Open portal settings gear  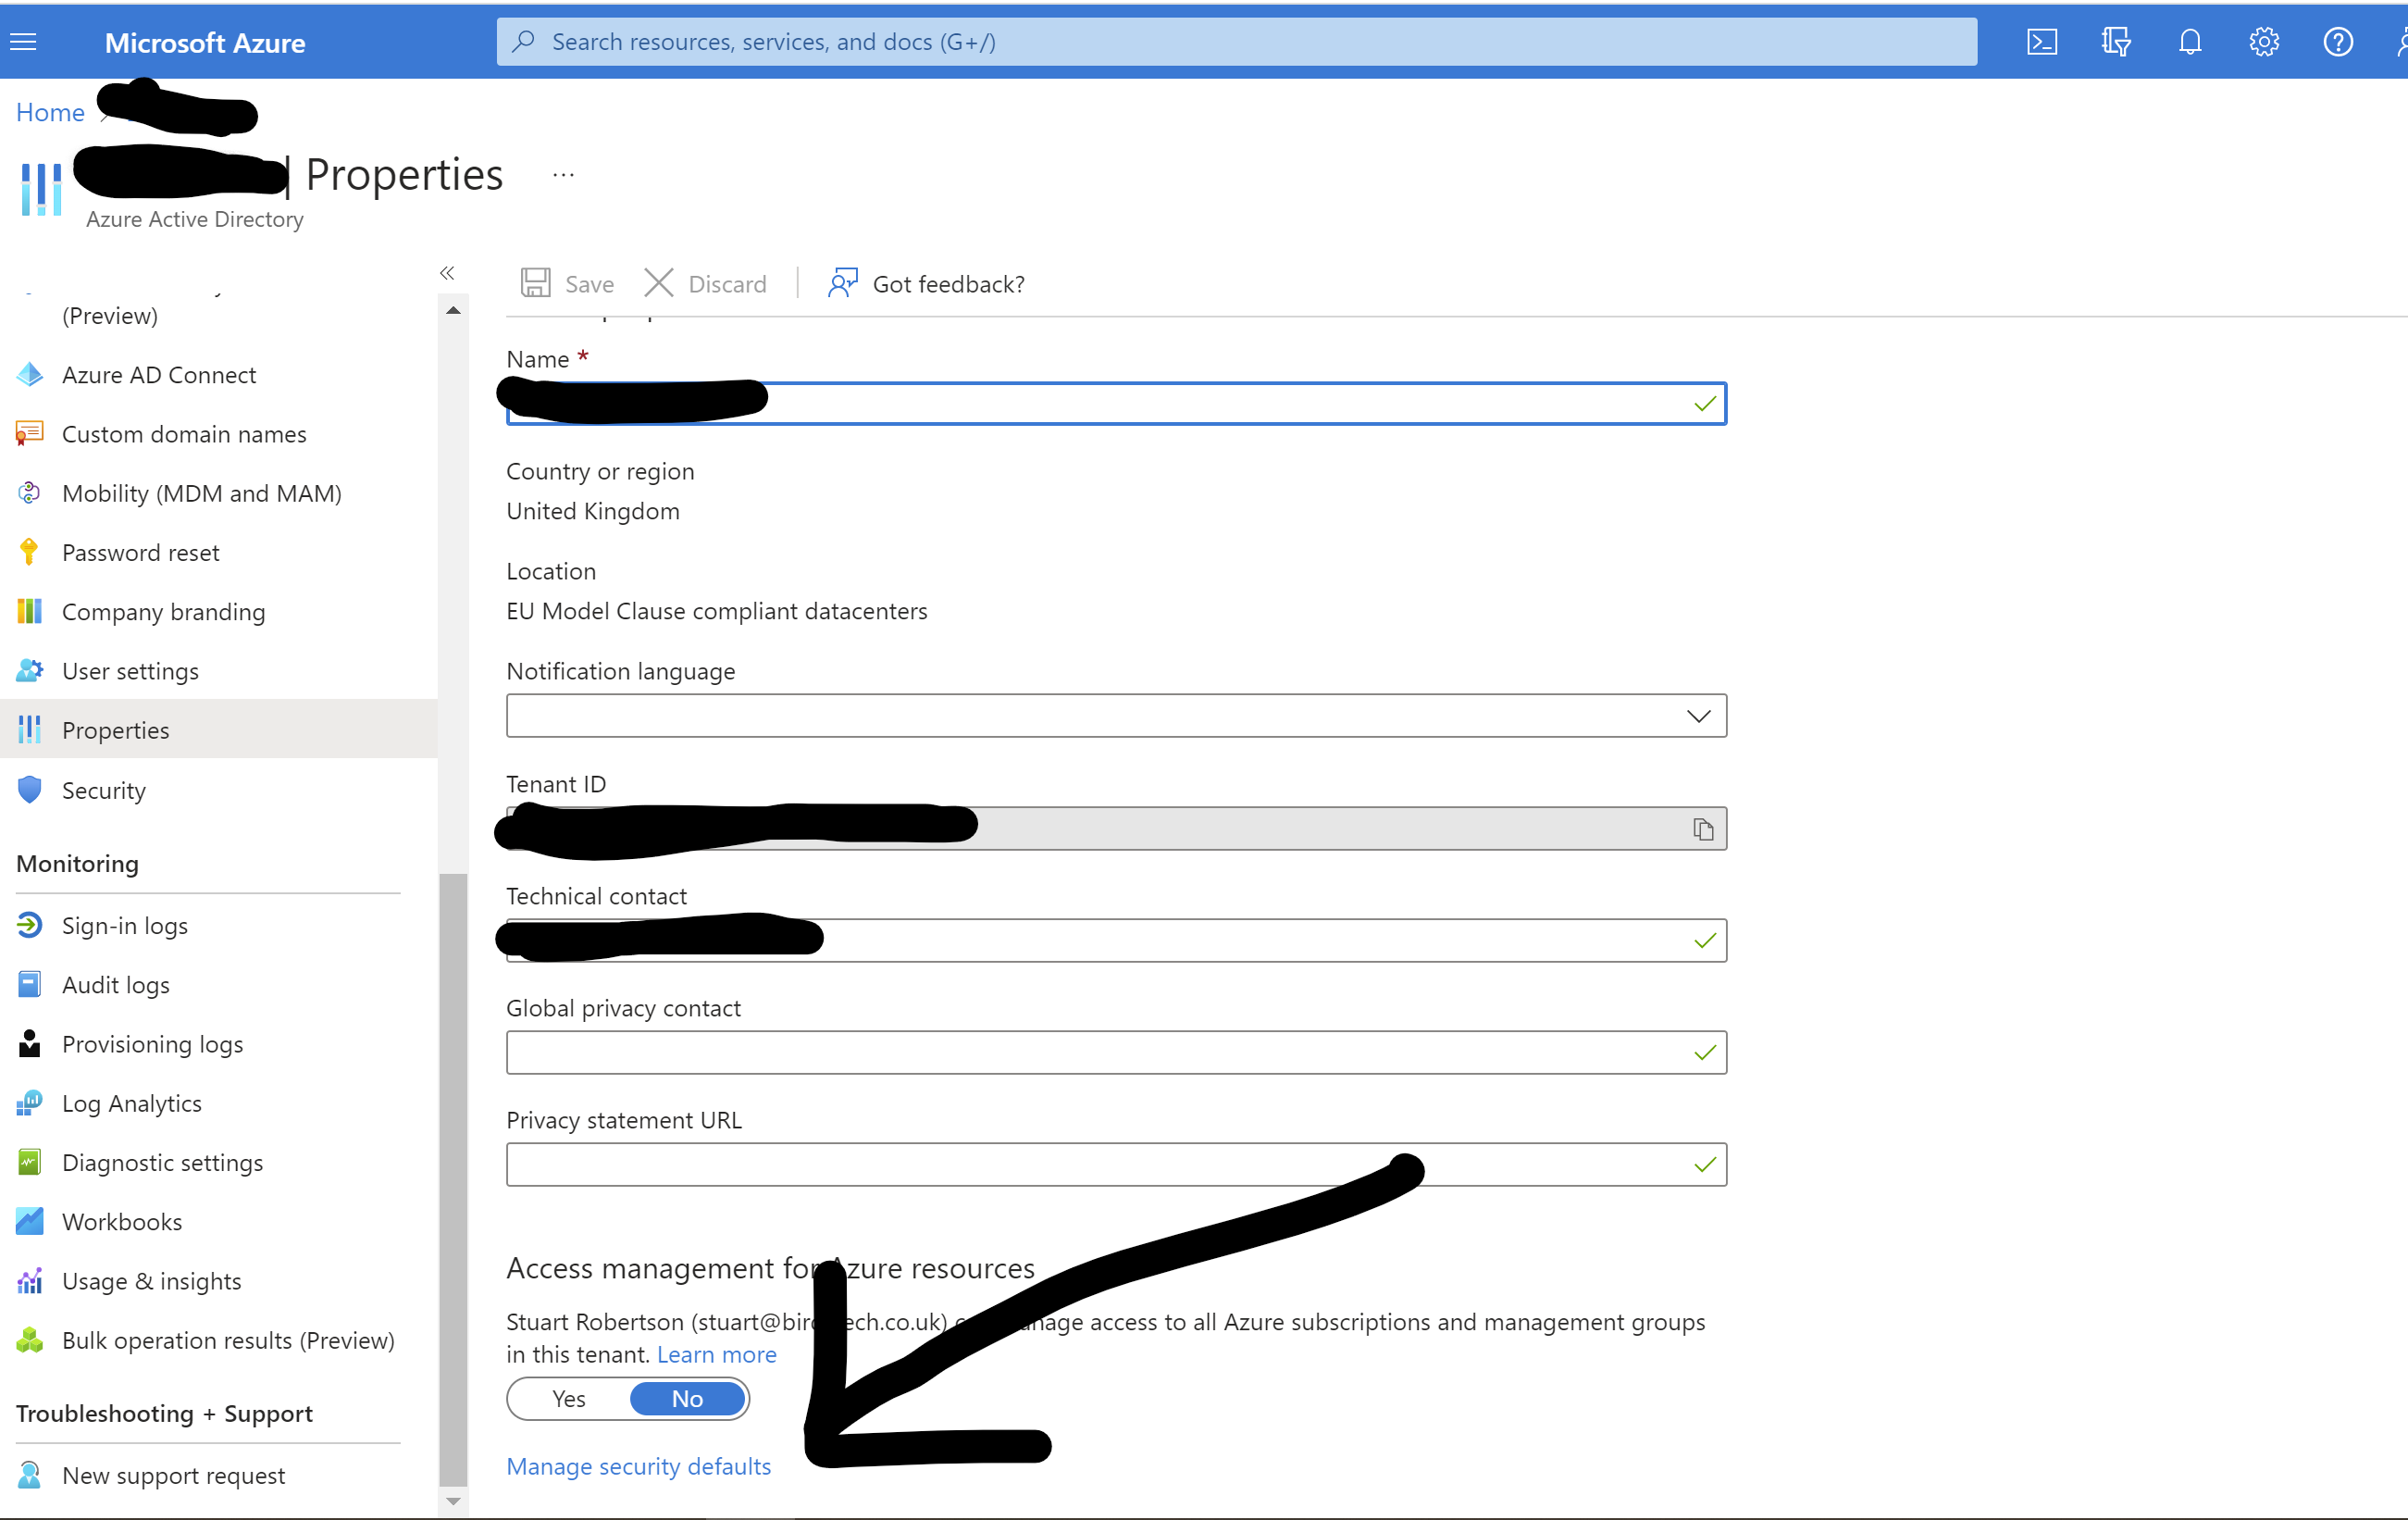(2264, 42)
